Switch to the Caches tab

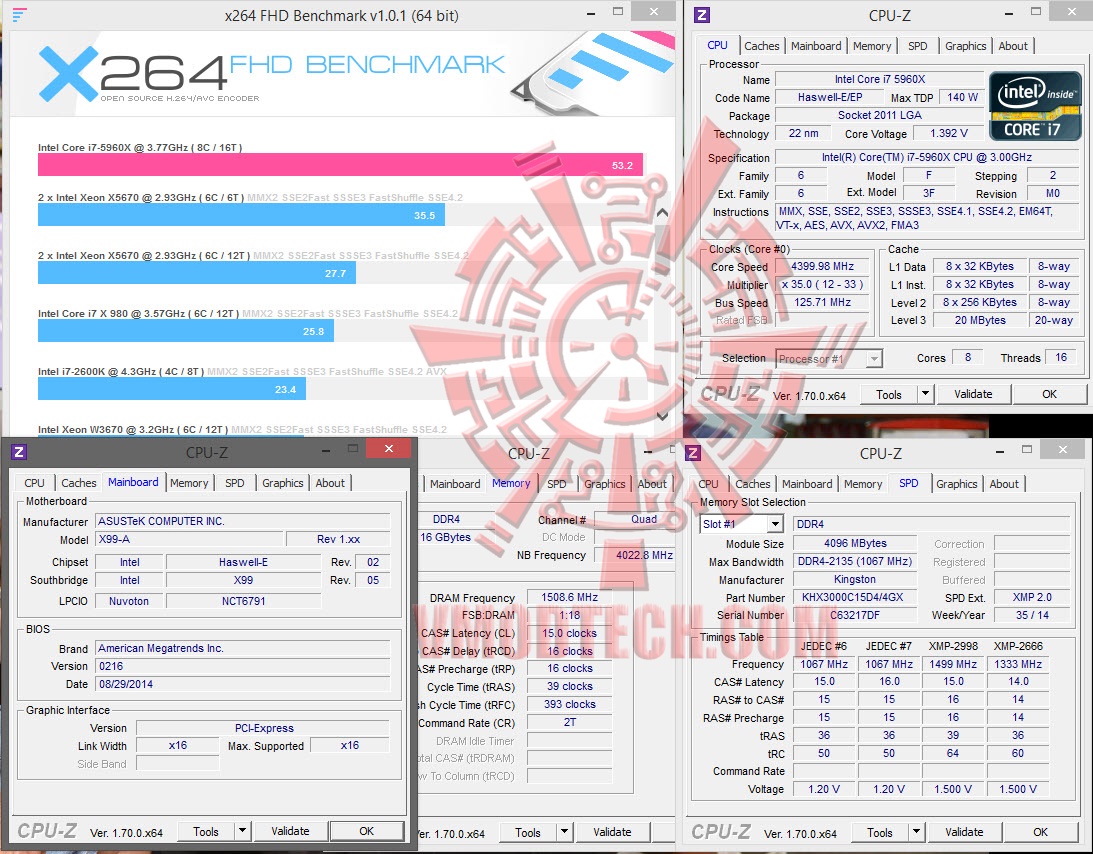click(761, 45)
